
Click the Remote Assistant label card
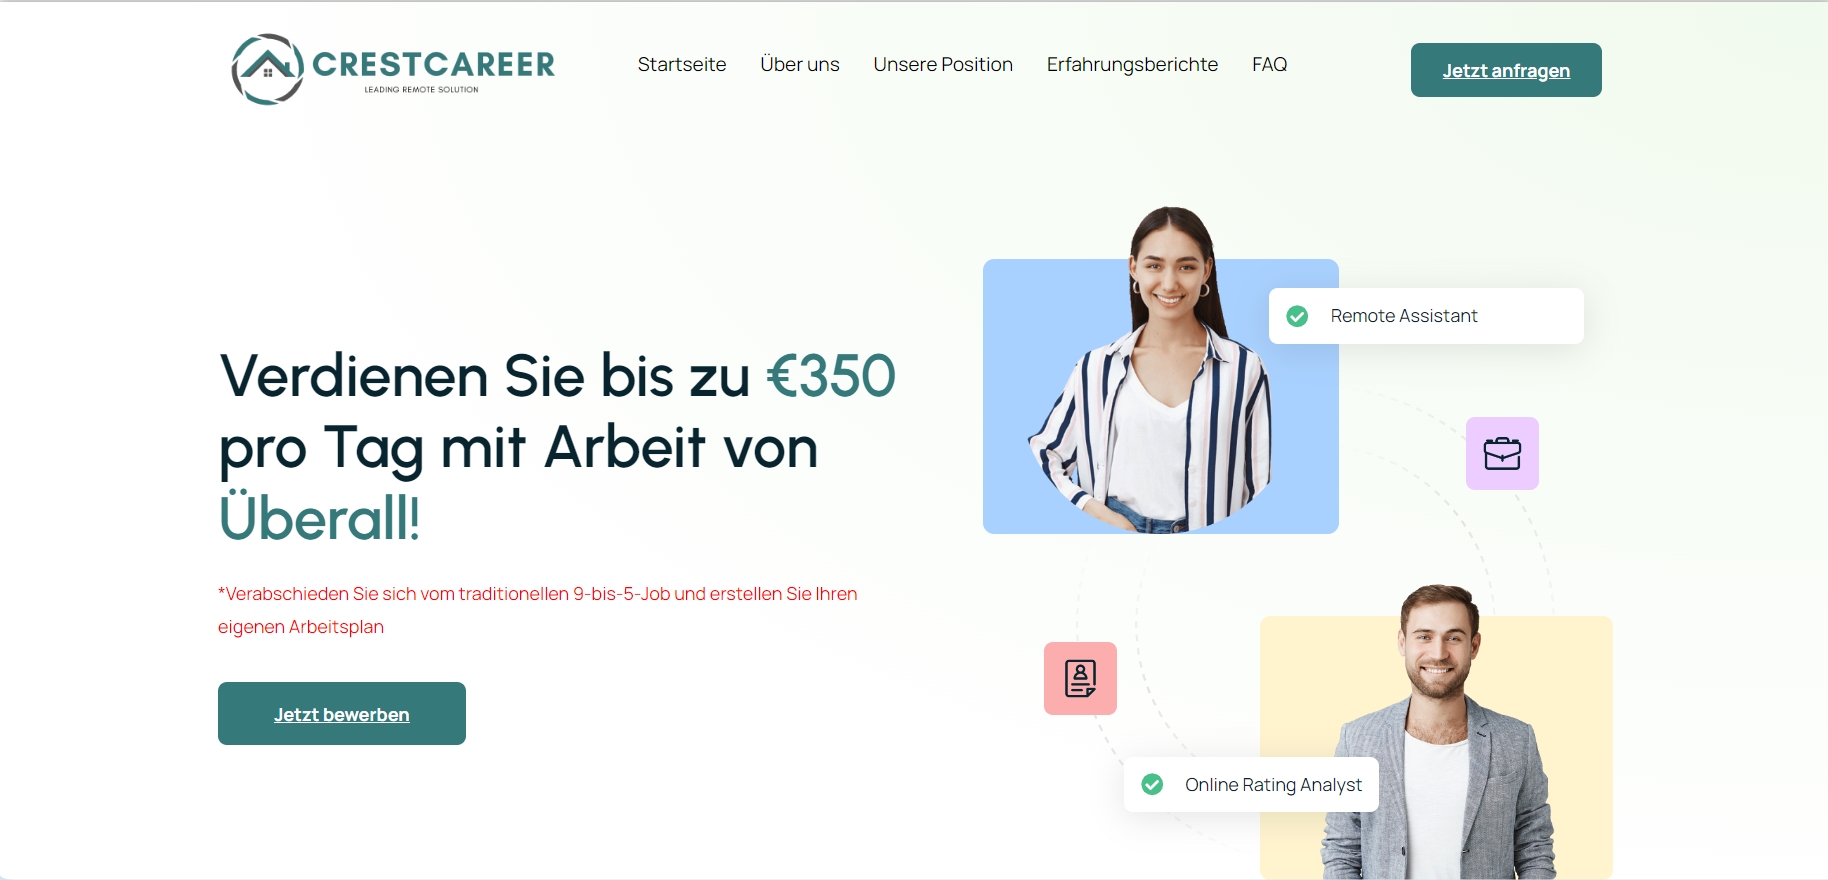coord(1426,316)
